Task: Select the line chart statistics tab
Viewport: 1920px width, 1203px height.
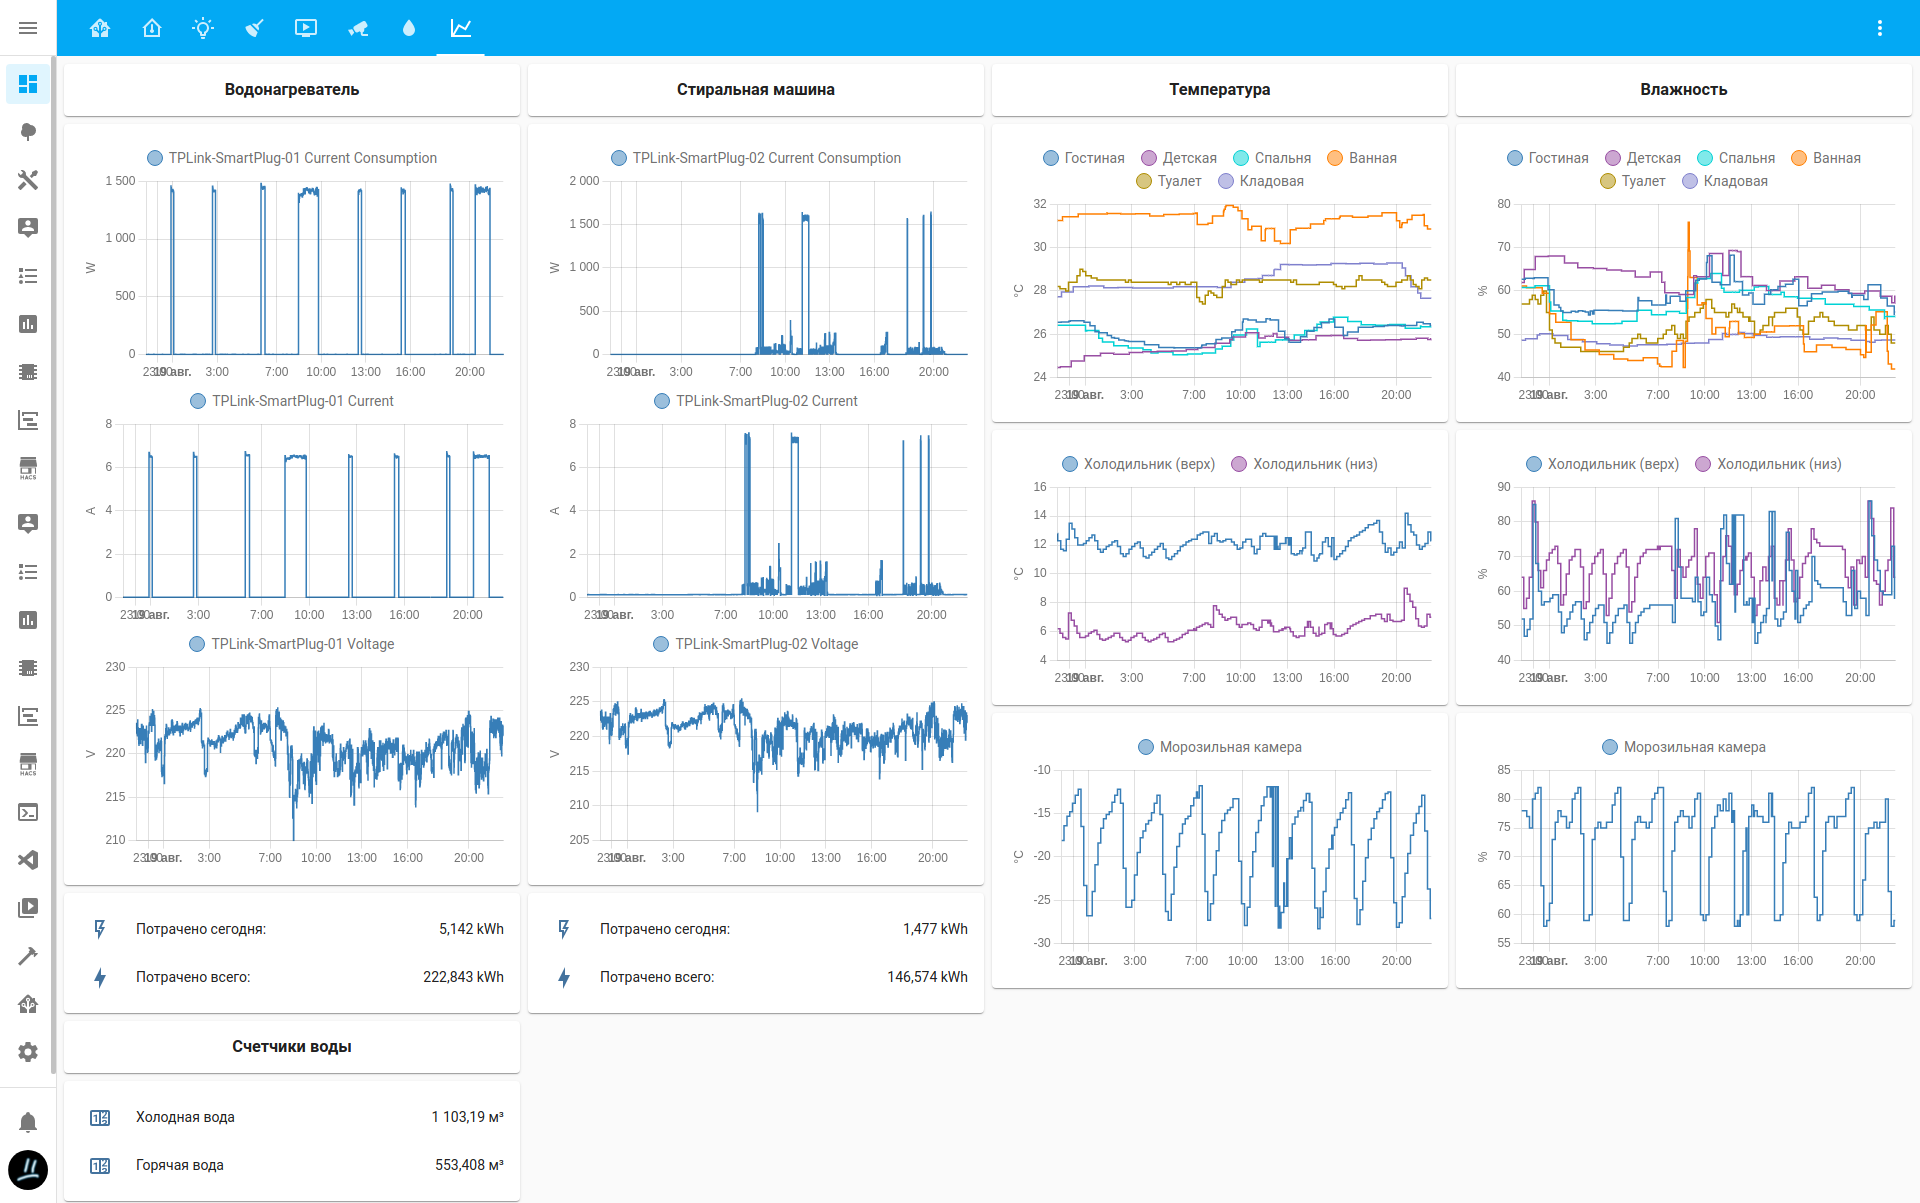Action: click(x=461, y=28)
